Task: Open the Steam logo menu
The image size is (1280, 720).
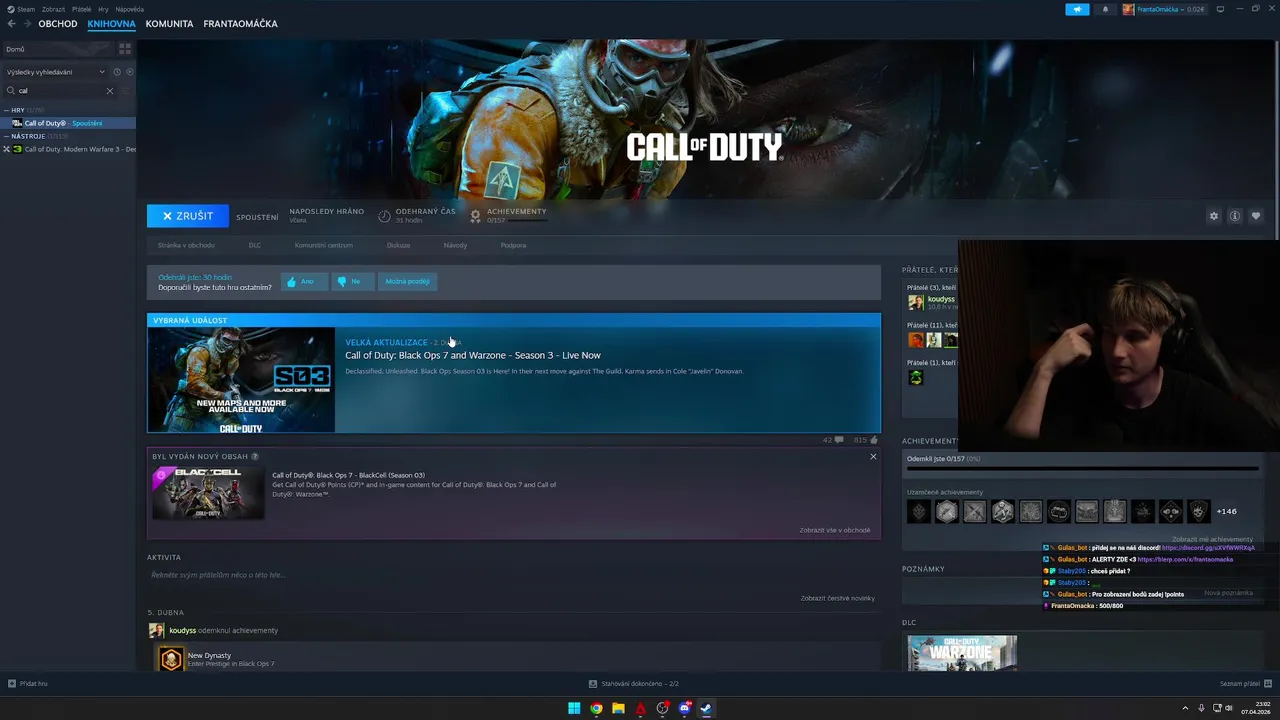Action: pos(21,9)
